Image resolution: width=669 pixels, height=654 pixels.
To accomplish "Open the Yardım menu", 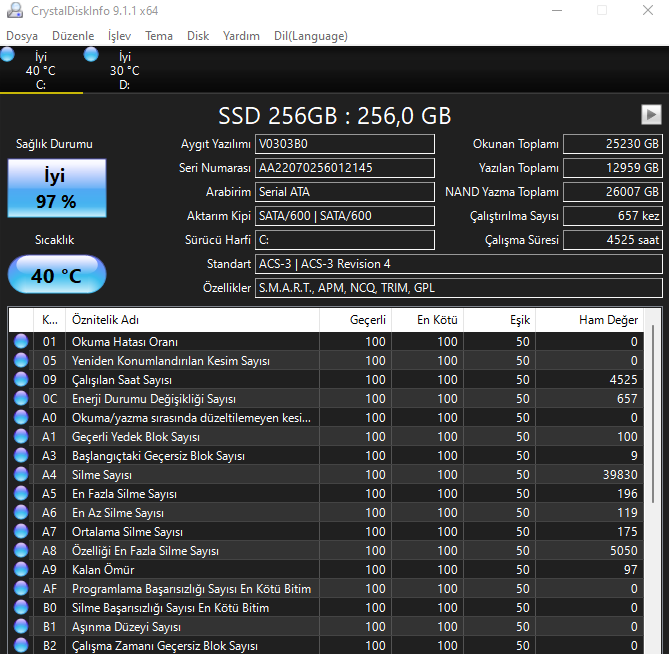I will [241, 36].
